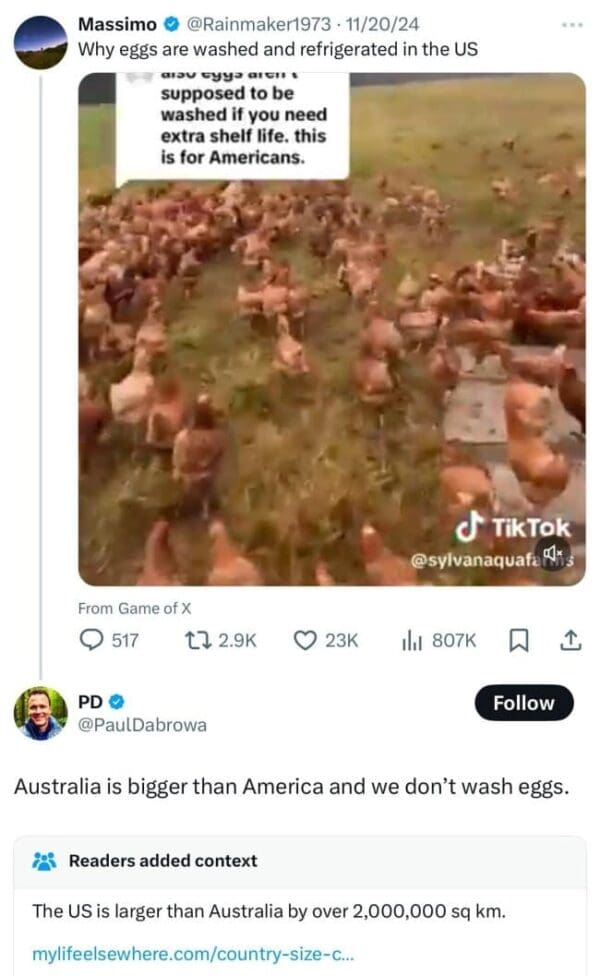Like the egg washing tweet
Image resolution: width=600 pixels, height=976 pixels.
306,640
